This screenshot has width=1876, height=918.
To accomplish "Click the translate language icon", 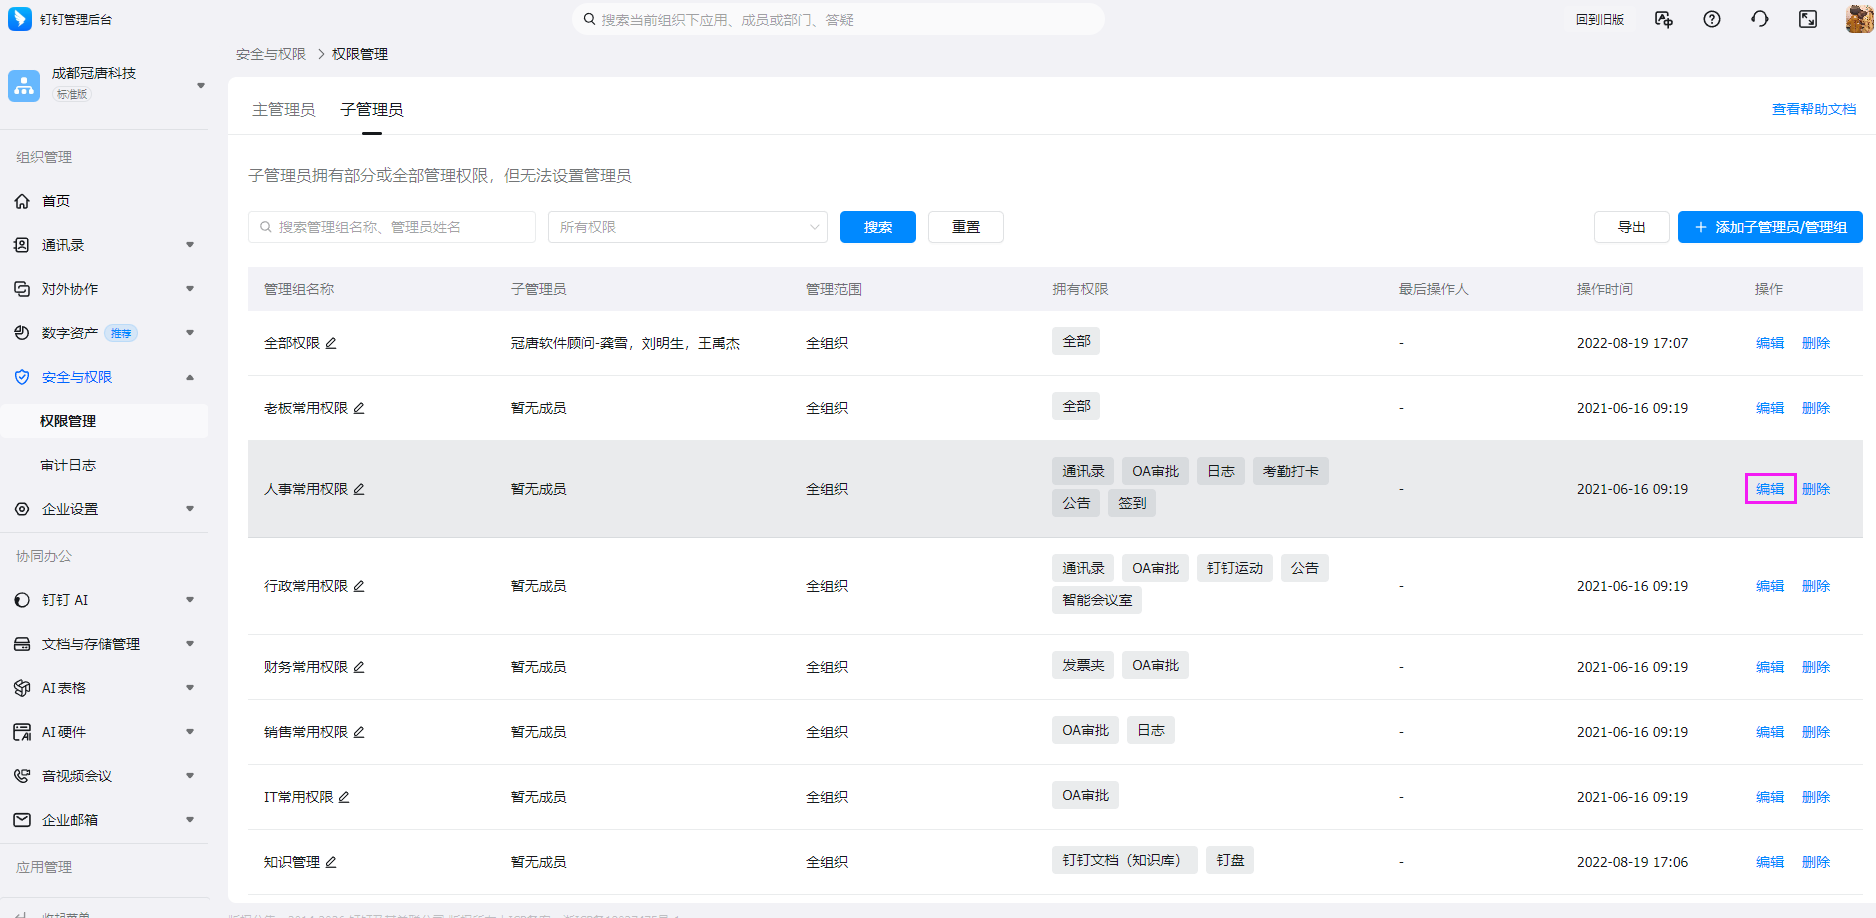I will 1664,20.
